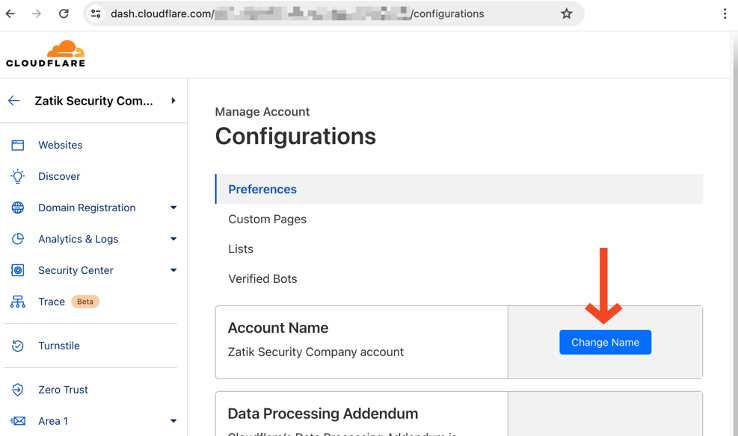Open the Lists tab
The image size is (738, 436).
(x=241, y=249)
